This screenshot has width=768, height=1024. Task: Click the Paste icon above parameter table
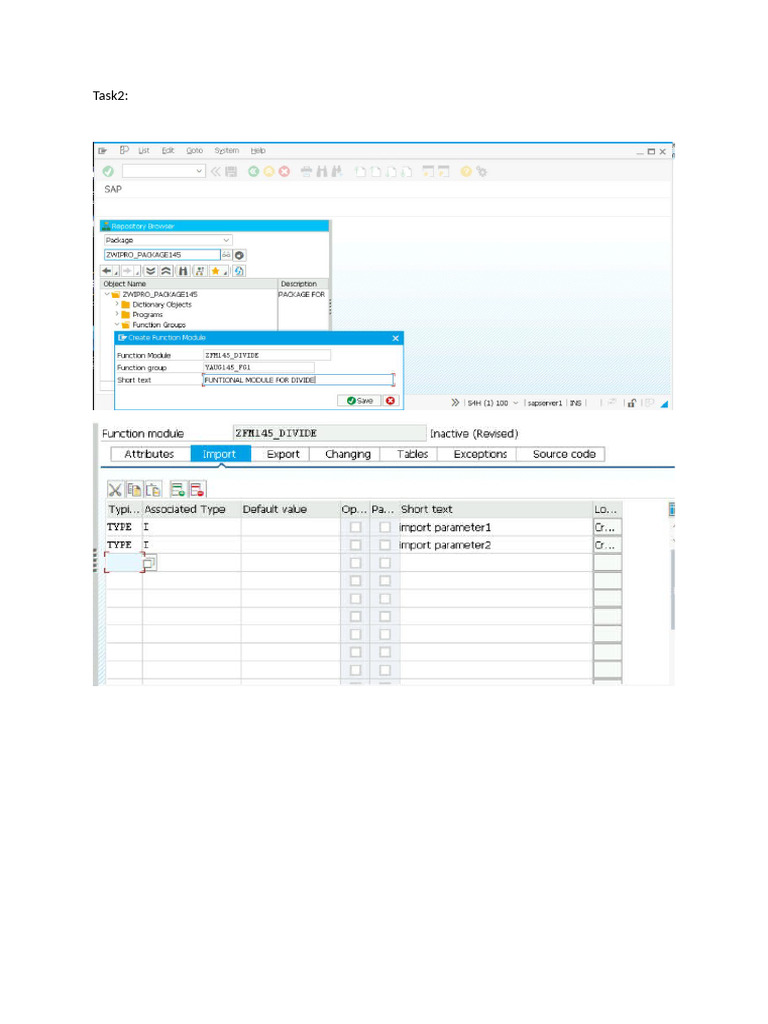click(x=153, y=489)
